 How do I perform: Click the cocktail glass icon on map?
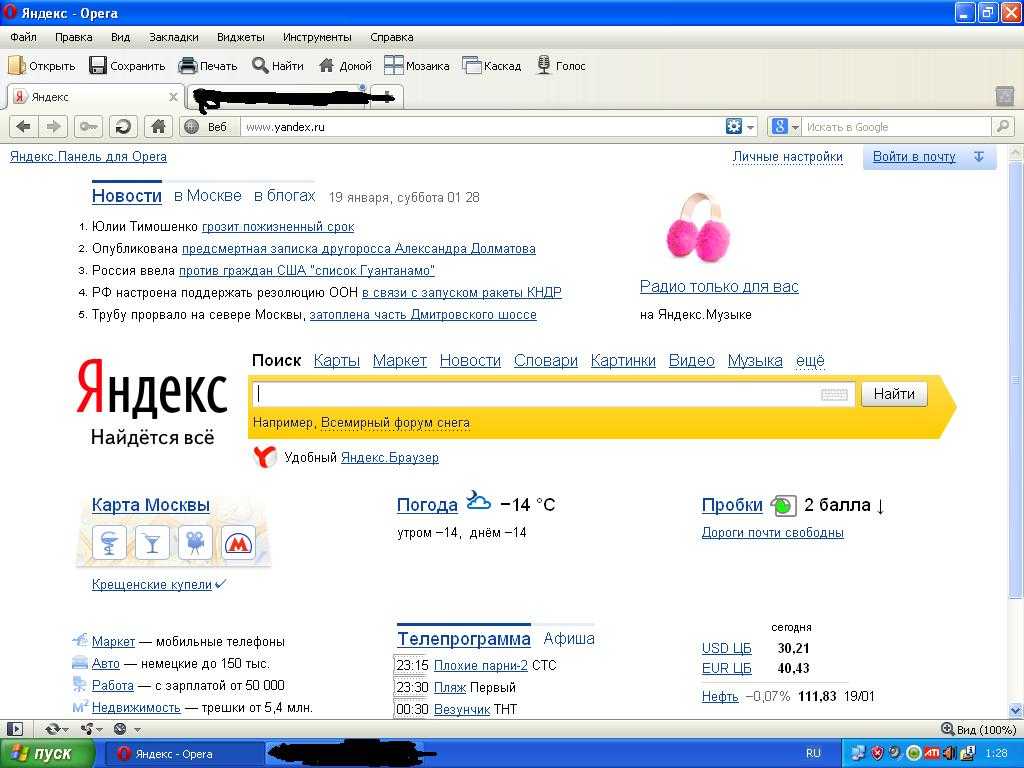point(152,543)
